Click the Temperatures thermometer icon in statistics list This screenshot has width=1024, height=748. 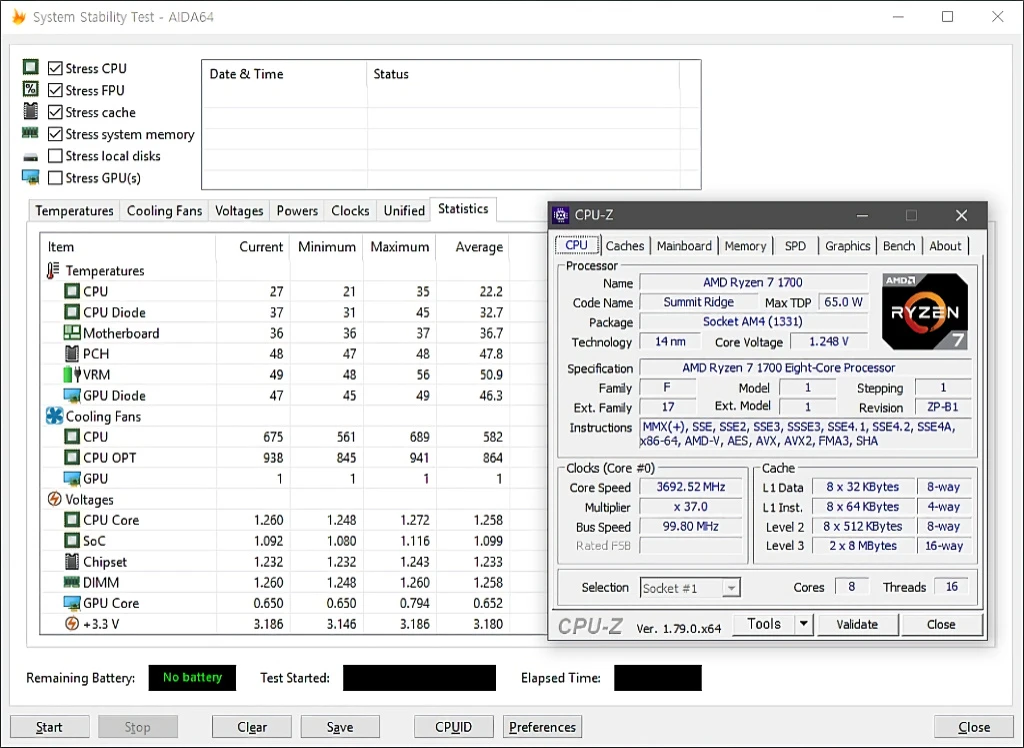point(53,270)
